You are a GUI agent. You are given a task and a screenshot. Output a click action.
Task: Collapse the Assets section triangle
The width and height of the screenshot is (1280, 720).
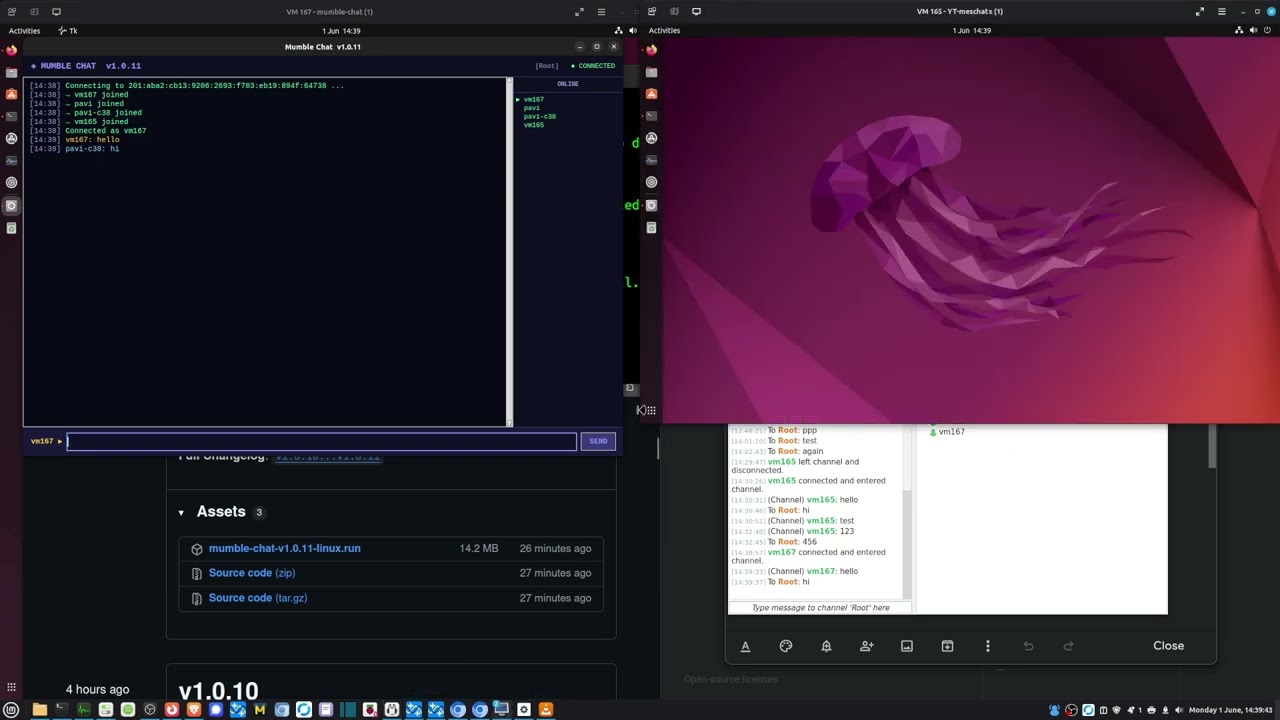tap(181, 513)
